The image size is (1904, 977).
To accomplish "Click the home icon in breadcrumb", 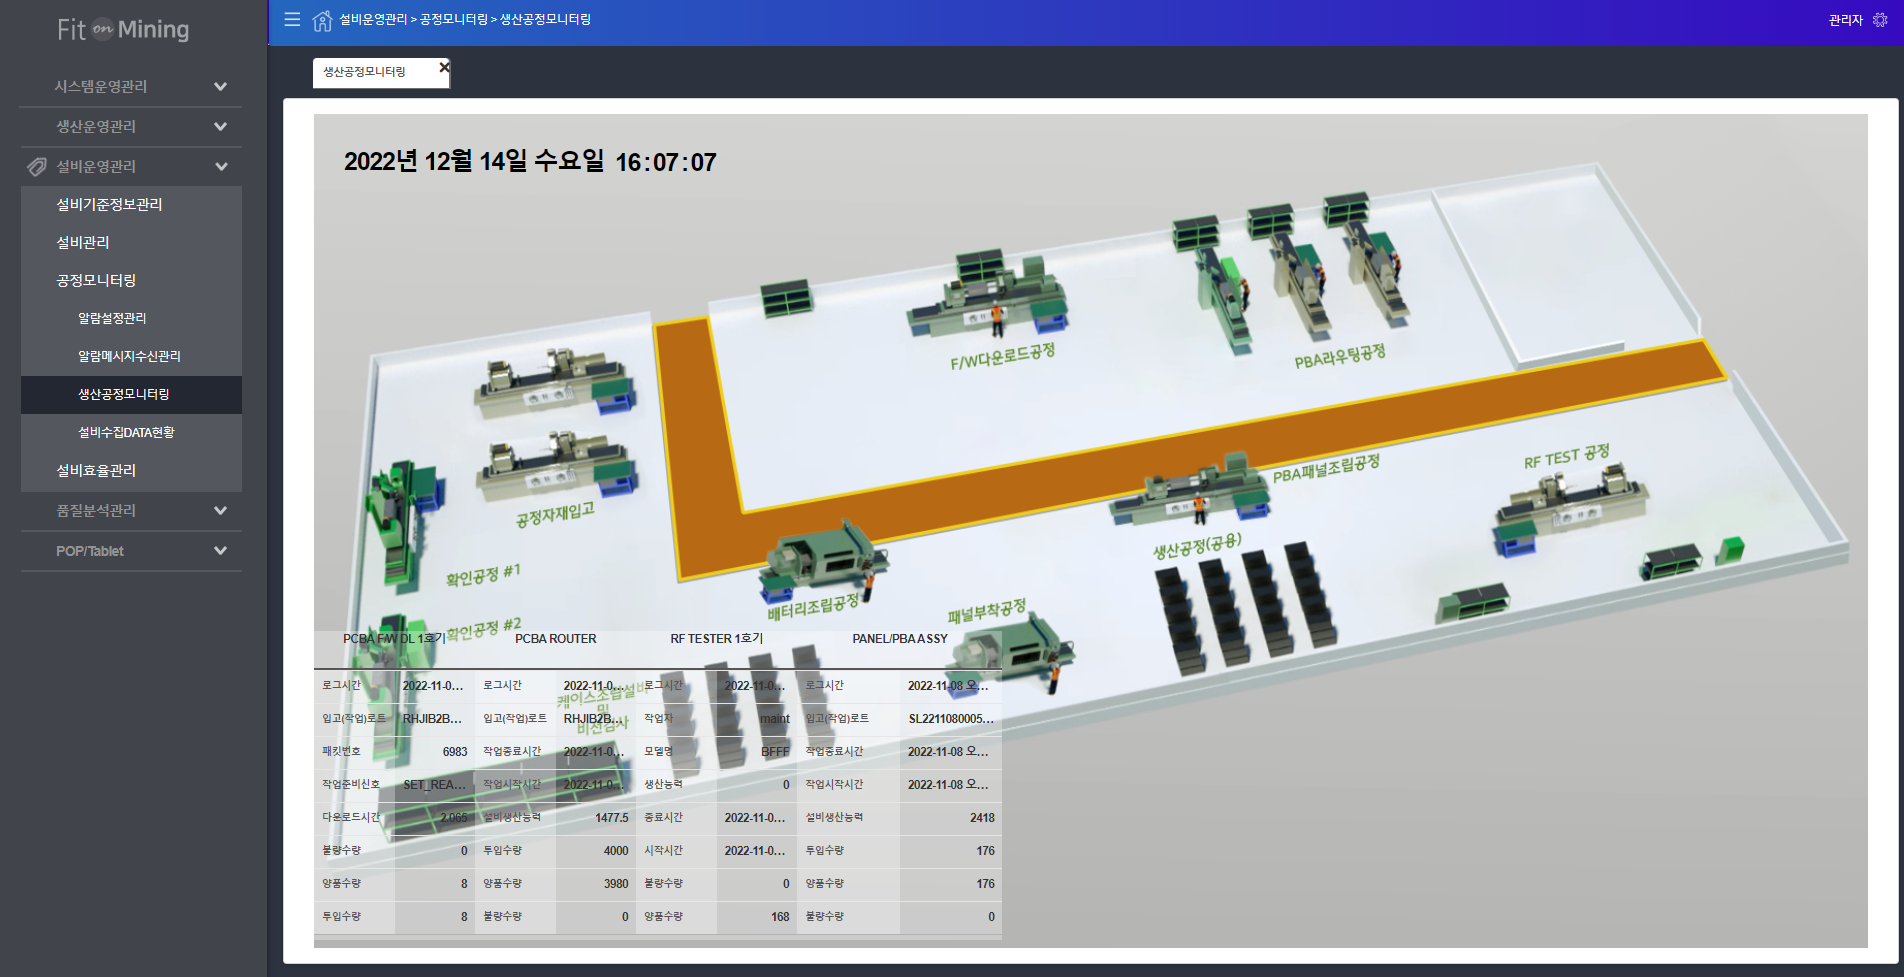I will point(322,21).
